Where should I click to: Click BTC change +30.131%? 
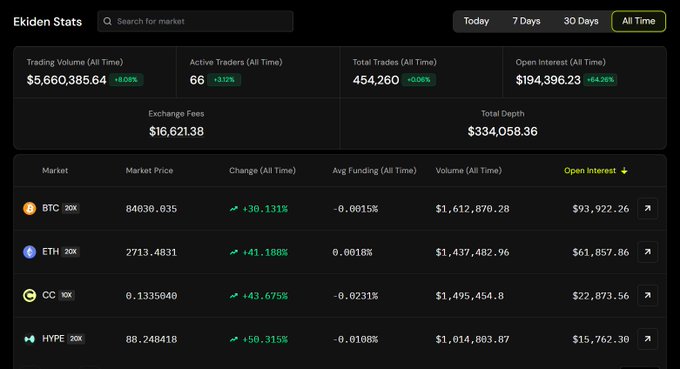click(265, 209)
